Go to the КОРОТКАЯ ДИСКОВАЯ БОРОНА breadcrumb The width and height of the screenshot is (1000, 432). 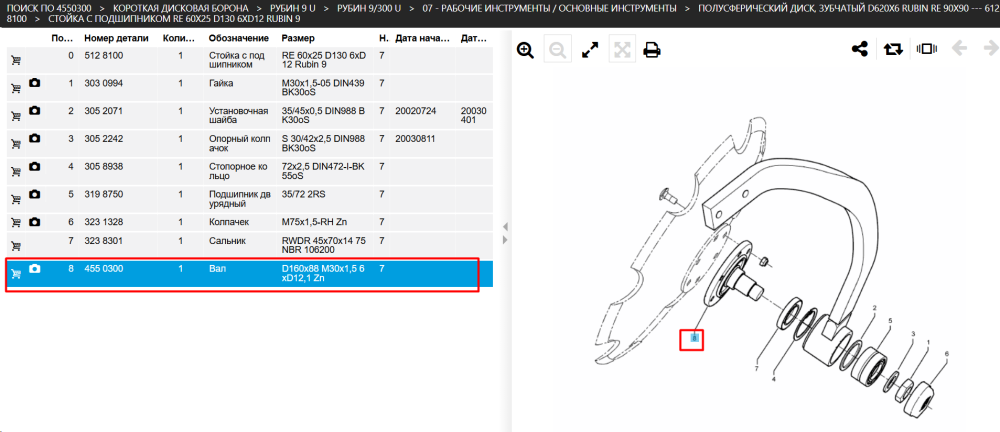pyautogui.click(x=180, y=8)
